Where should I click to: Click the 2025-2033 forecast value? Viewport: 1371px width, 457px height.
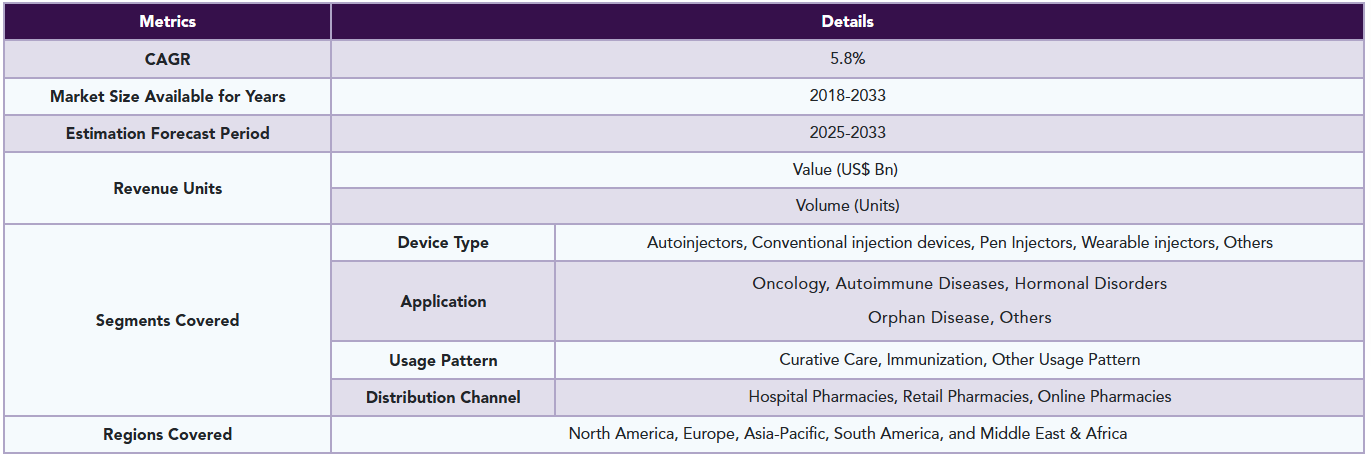[847, 133]
